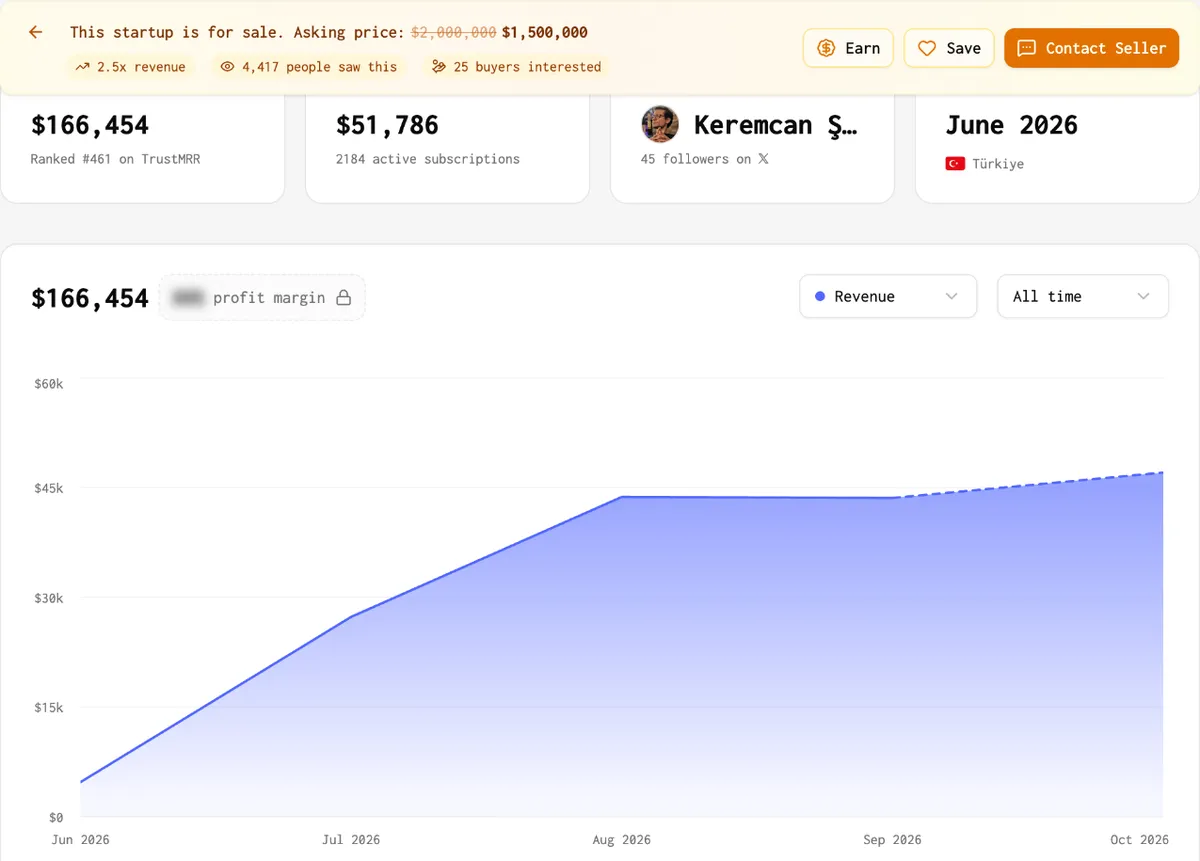
Task: Click the 2184 active subscriptions text
Action: [428, 159]
